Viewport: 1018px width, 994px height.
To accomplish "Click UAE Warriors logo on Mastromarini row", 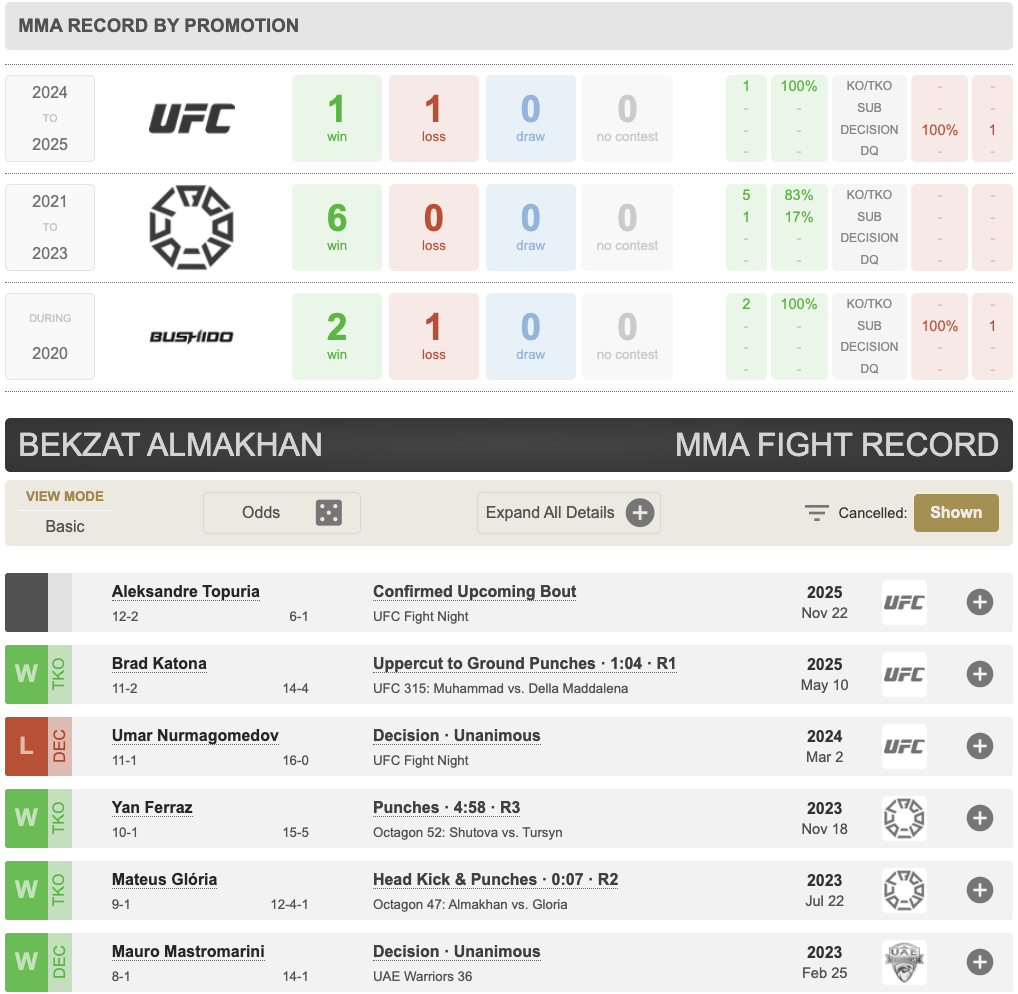I will 904,962.
